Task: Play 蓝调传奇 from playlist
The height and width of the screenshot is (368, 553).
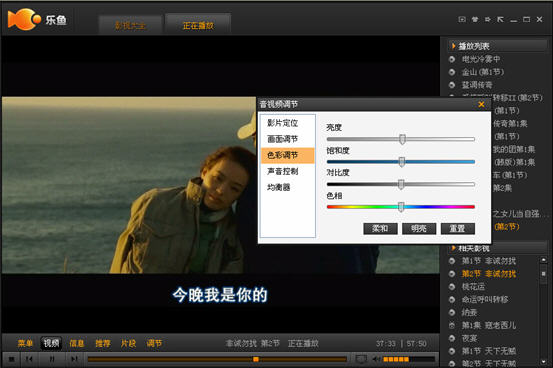Action: 477,85
